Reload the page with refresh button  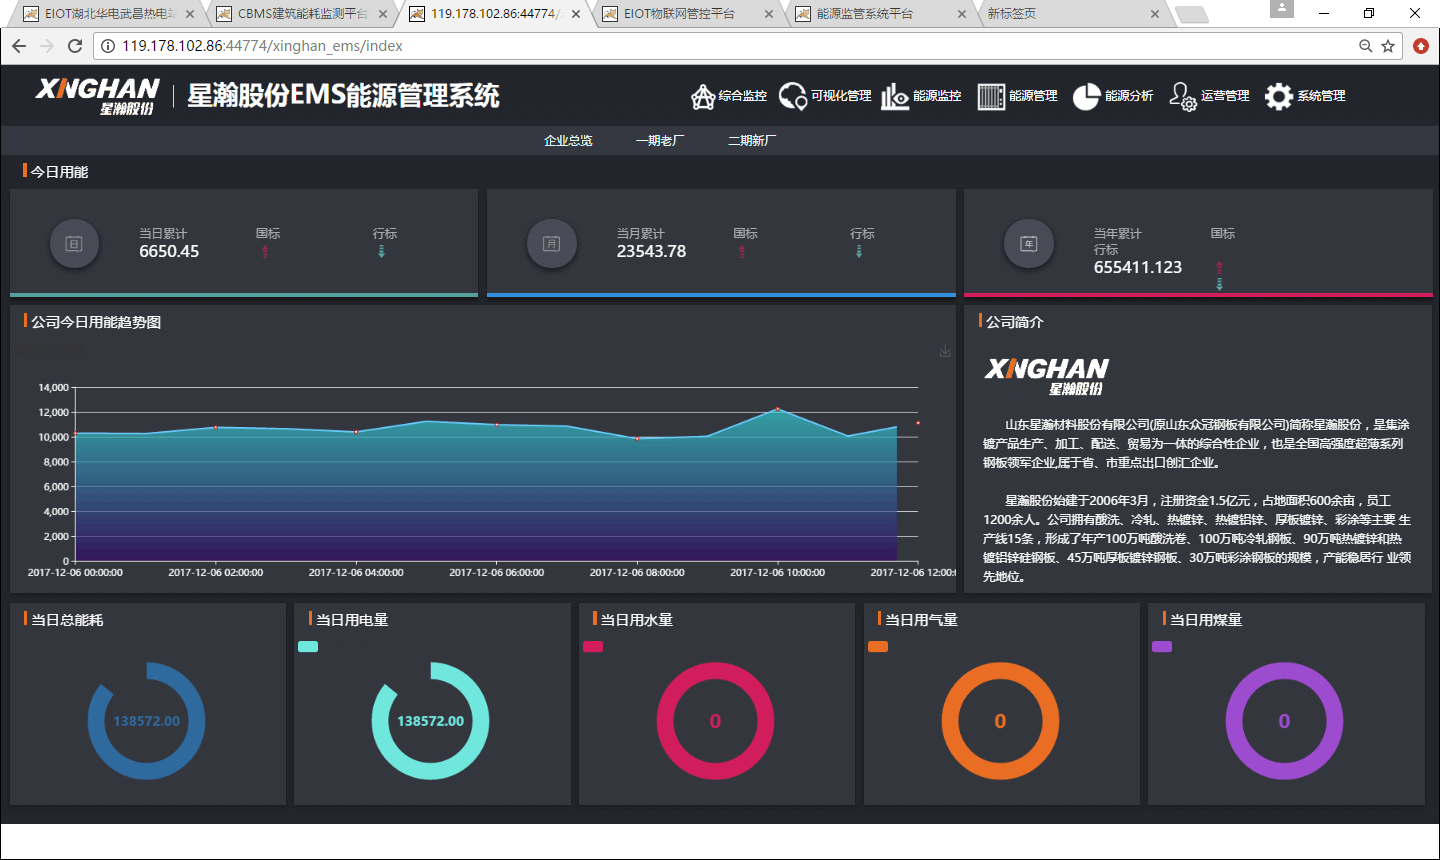click(75, 46)
